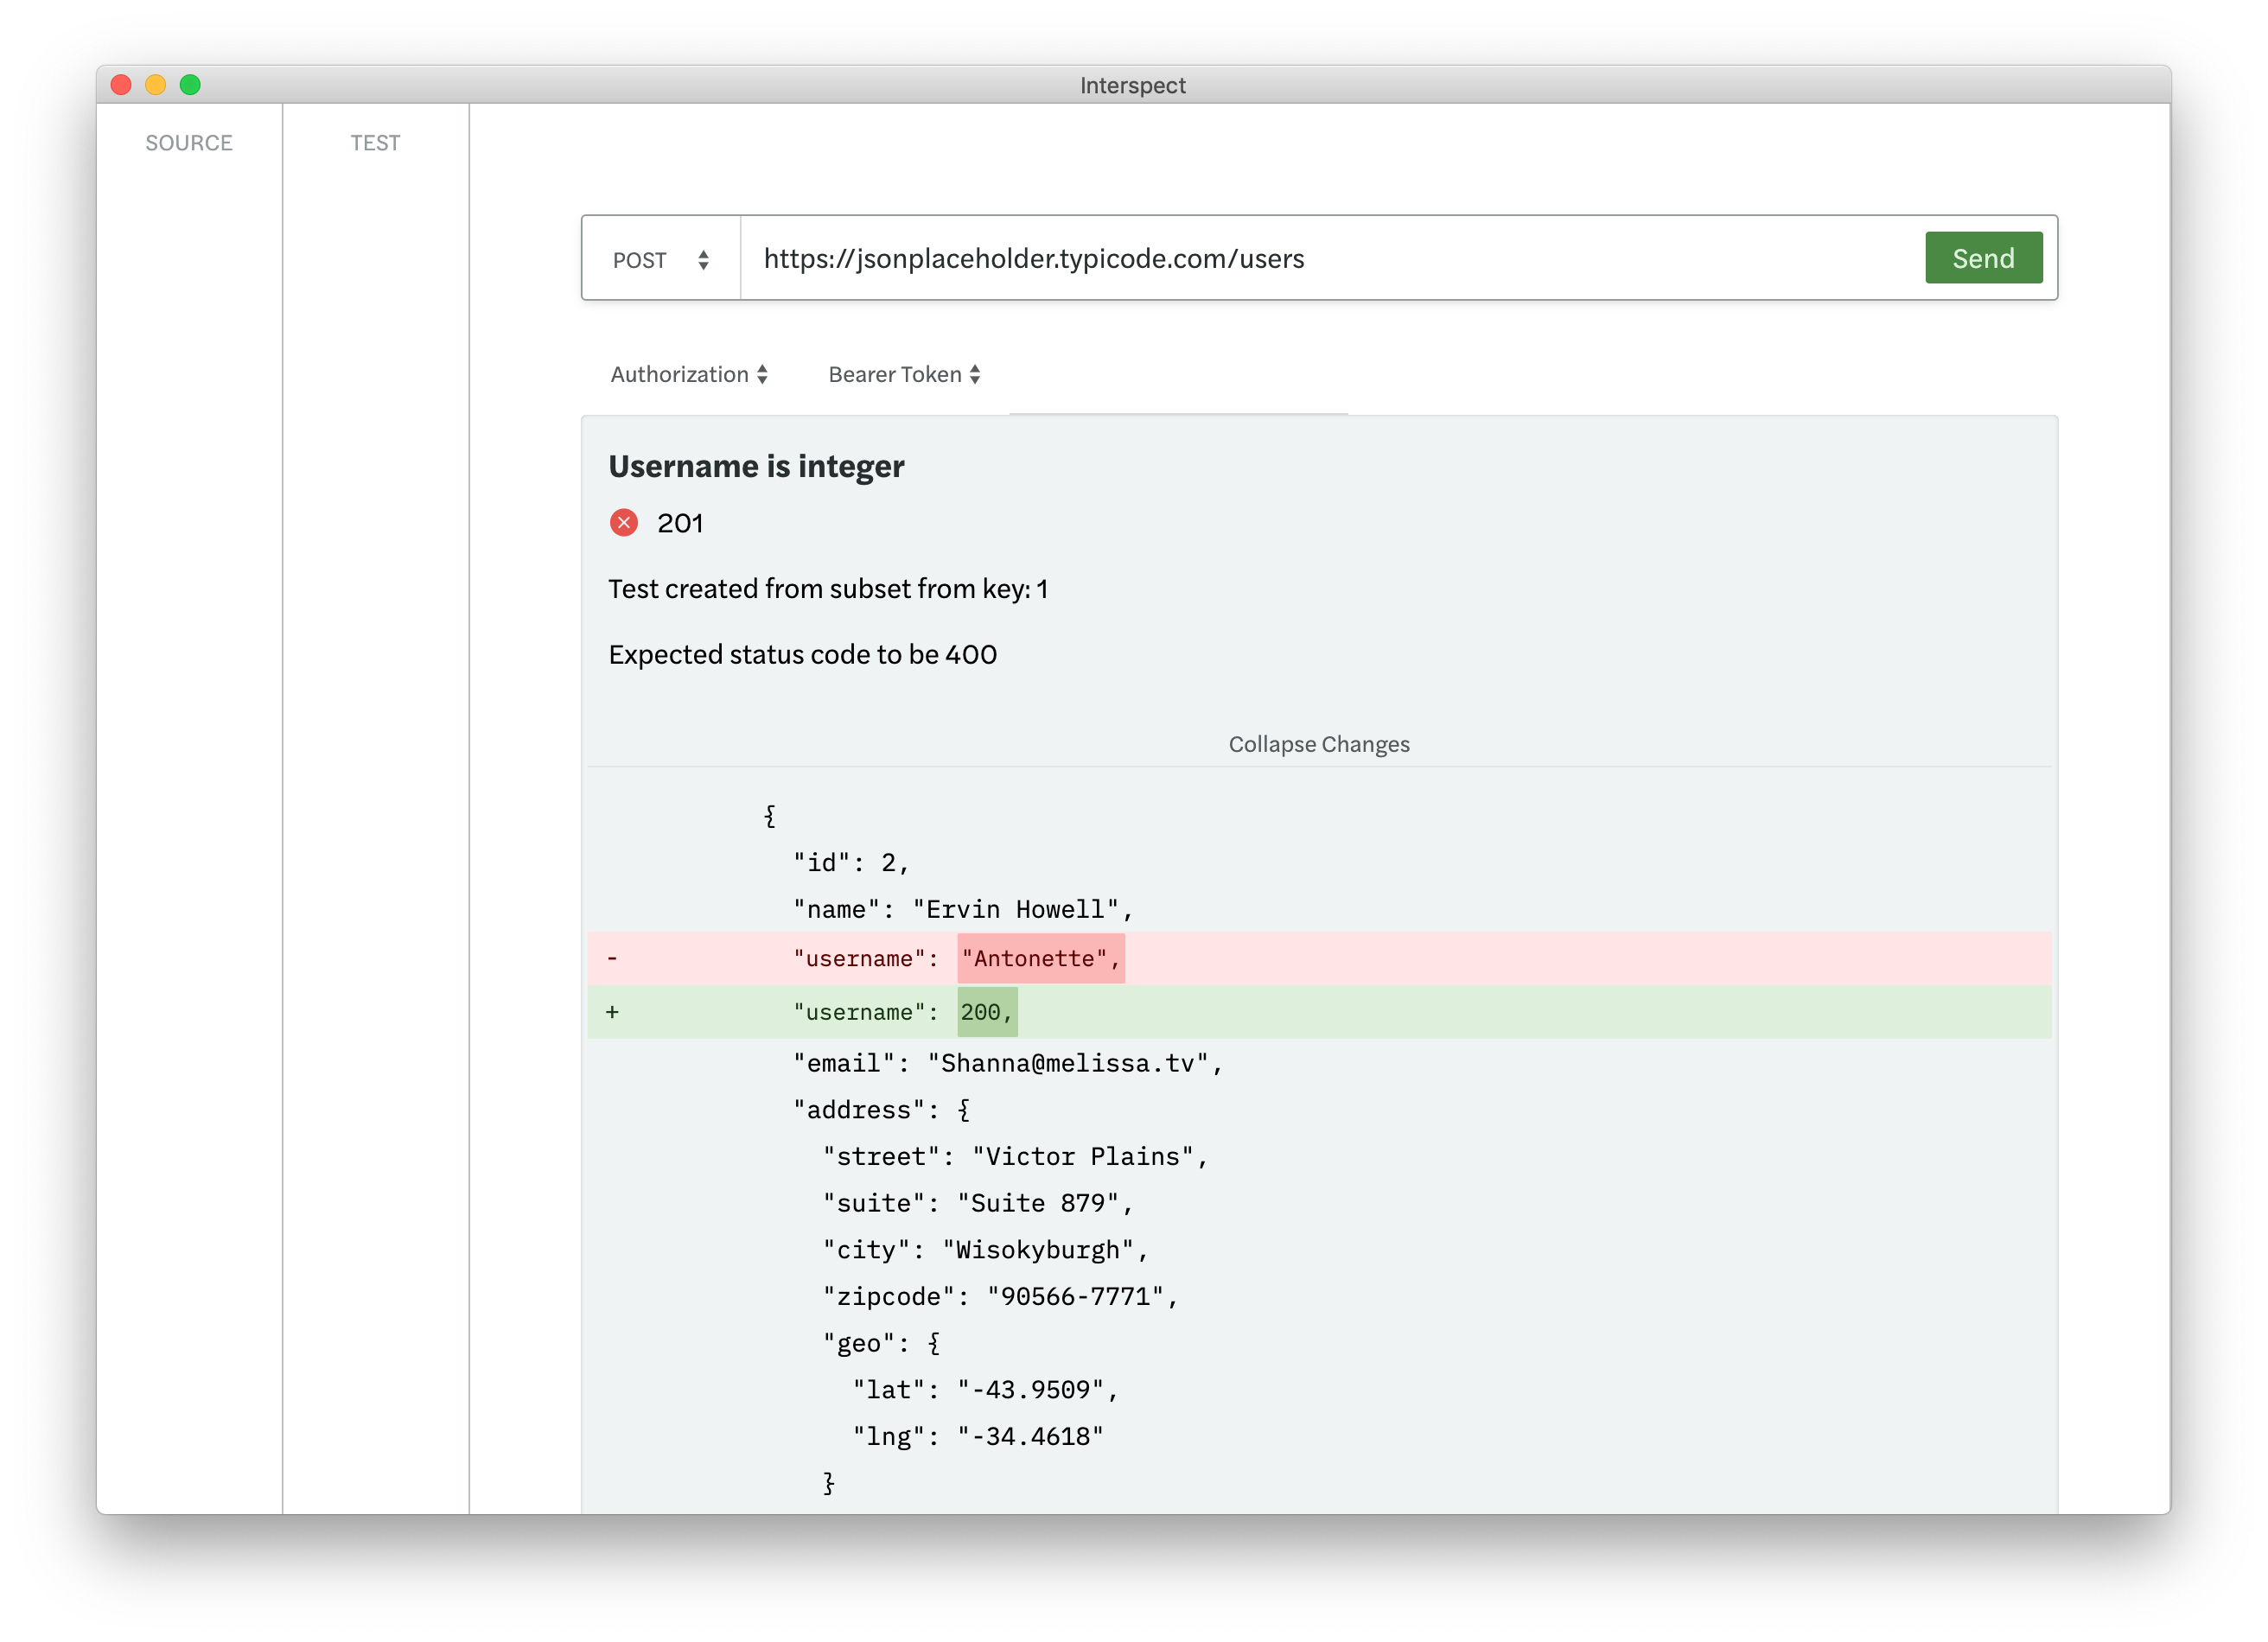Click the highlighted "Antonette" removed value
Screen dimensions: 2268x1642
[x=1040, y=958]
